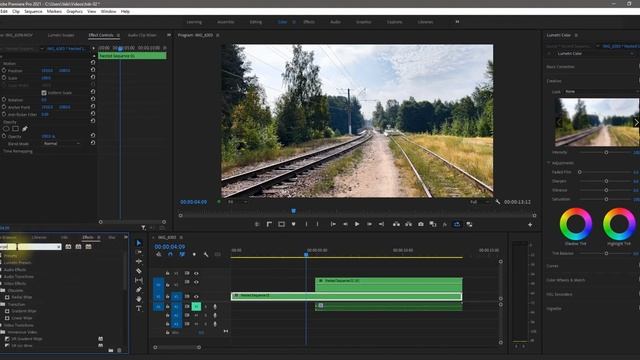The image size is (640, 360).
Task: Hide track V1 using its eye icon
Action: (196, 297)
